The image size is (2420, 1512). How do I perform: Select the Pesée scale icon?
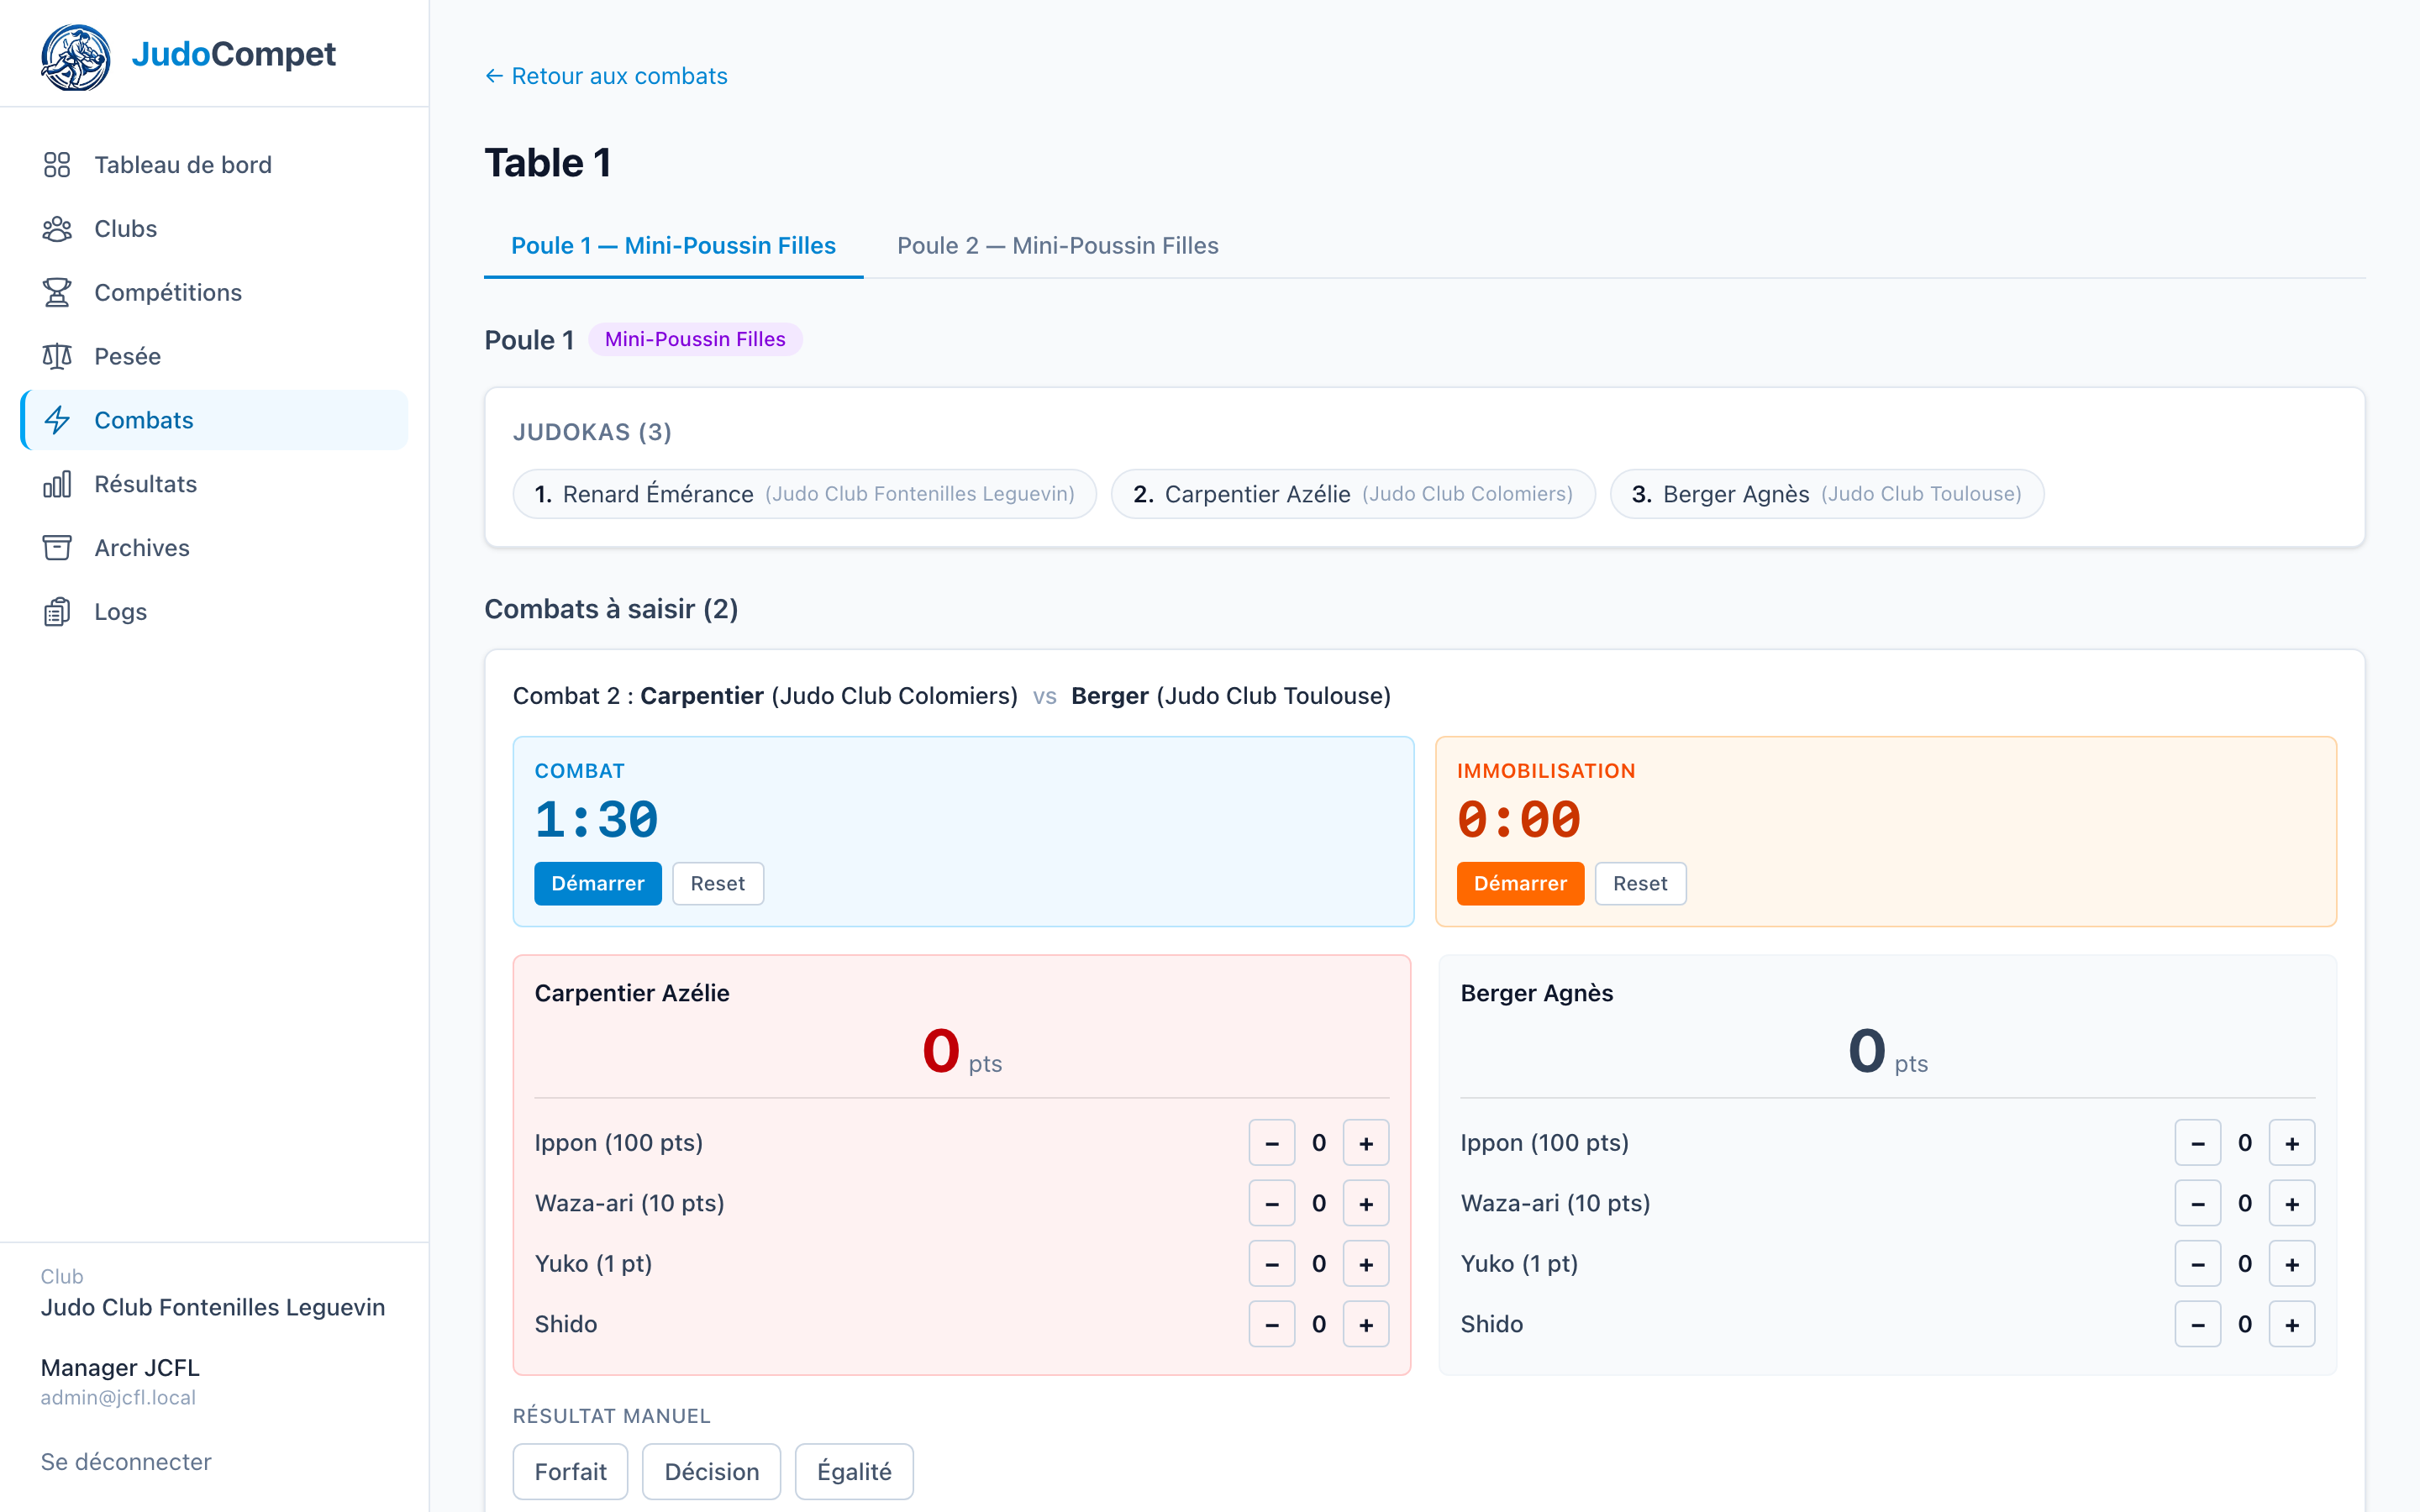click(57, 357)
